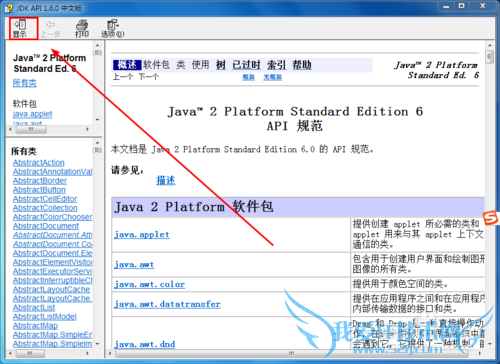Click scroll-down arrow of main content frame
Screen dimensions: 500x364
[x=490, y=344]
